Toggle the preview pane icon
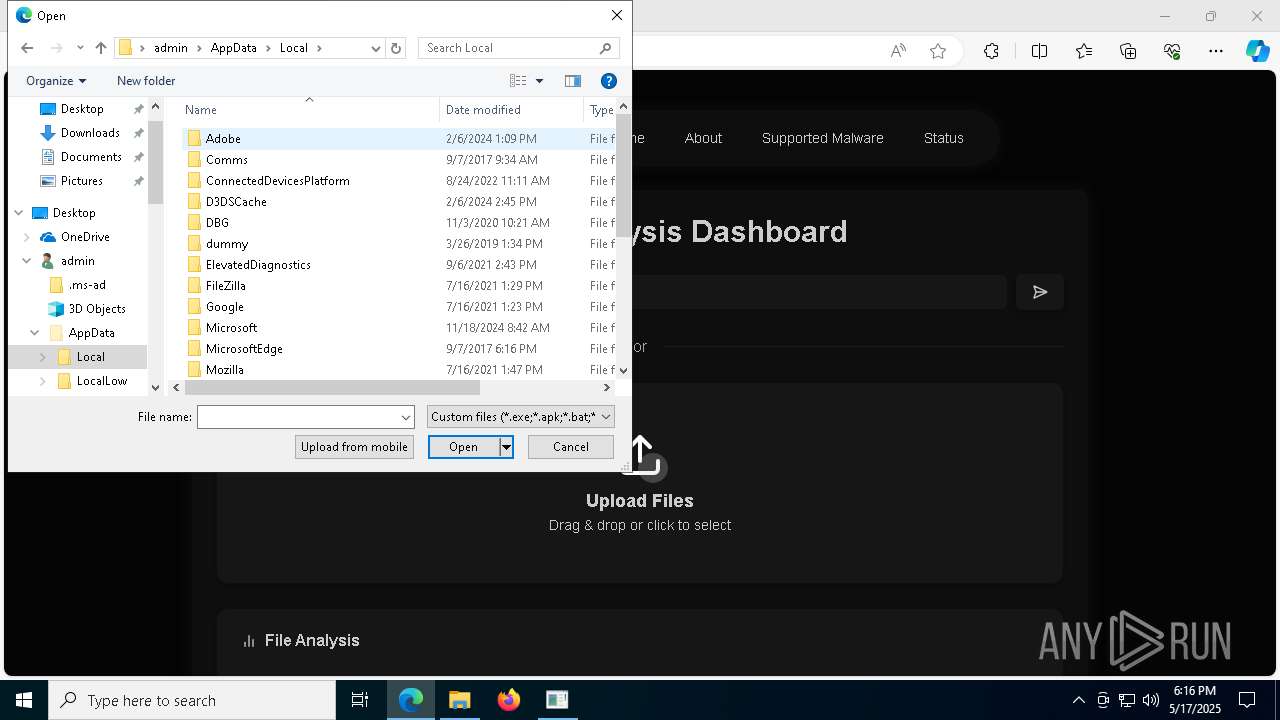The image size is (1280, 720). pos(573,81)
